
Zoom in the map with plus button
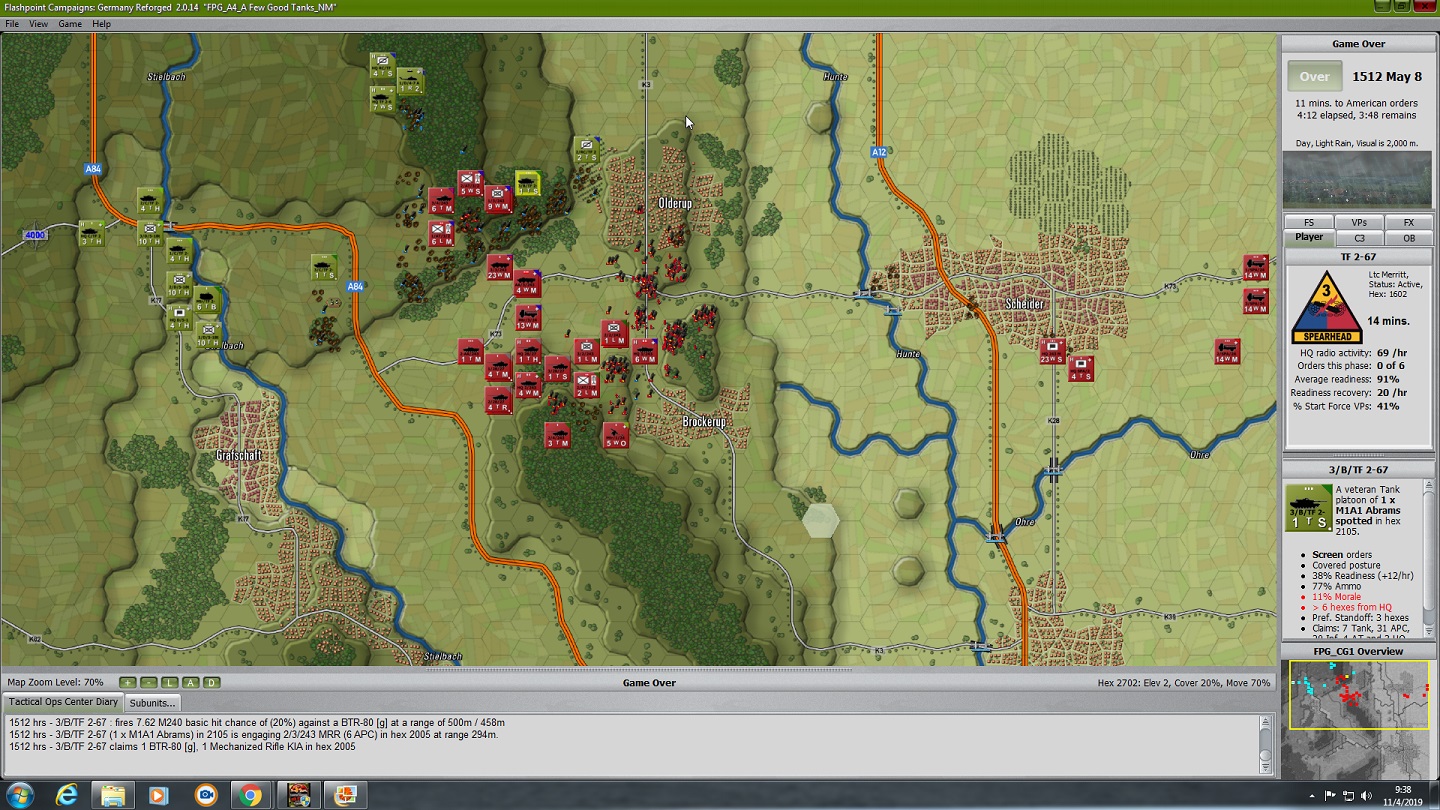point(127,683)
